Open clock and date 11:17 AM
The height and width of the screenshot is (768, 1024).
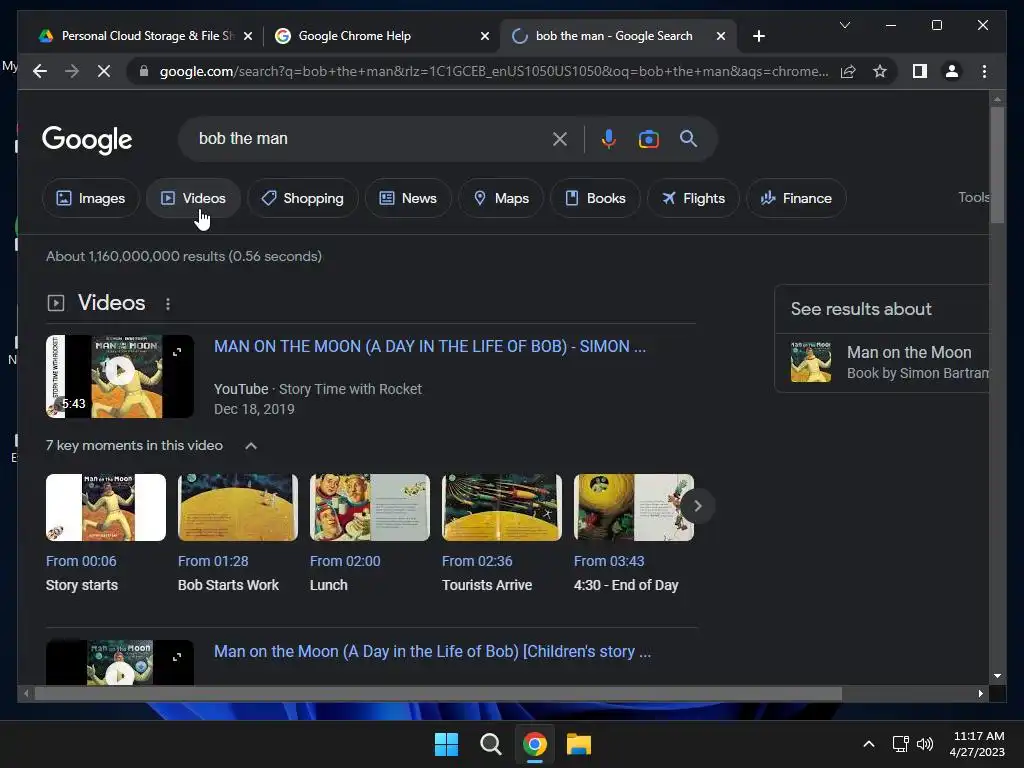(977, 744)
